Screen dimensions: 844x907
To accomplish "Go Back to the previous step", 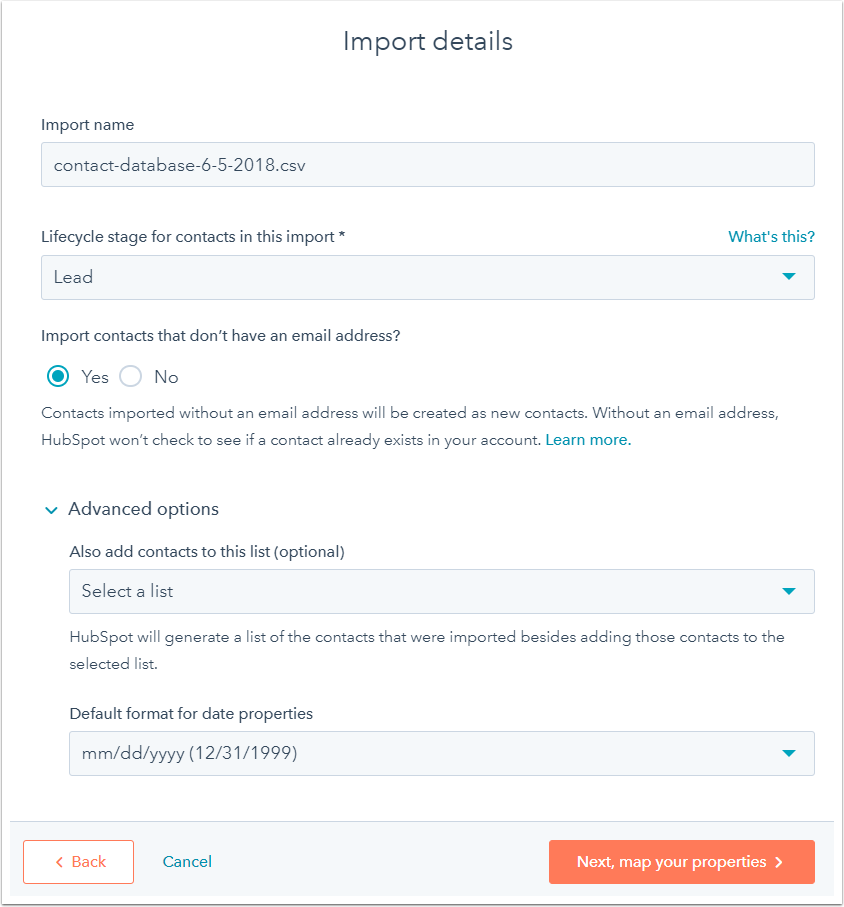I will [79, 862].
